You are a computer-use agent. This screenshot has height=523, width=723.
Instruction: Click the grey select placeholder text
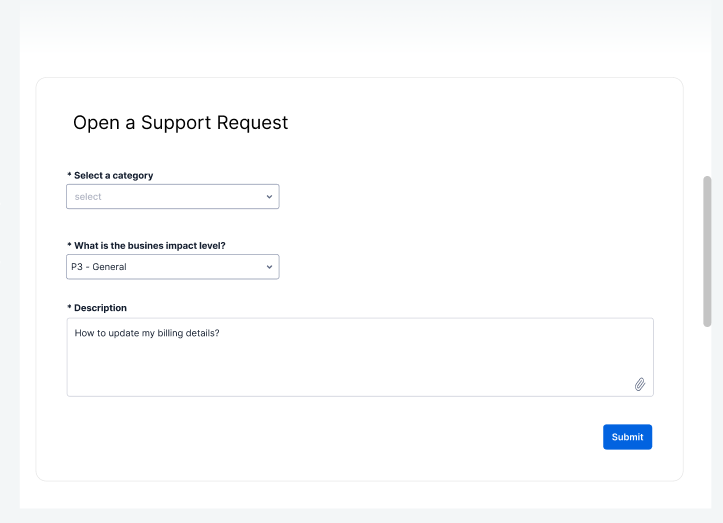(88, 196)
